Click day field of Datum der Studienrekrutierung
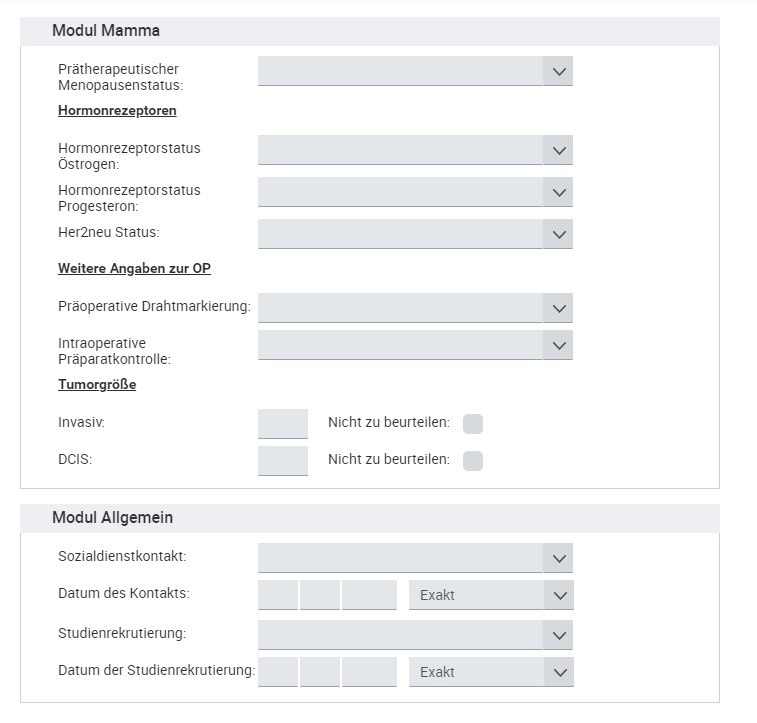The height and width of the screenshot is (723, 757). (x=278, y=673)
